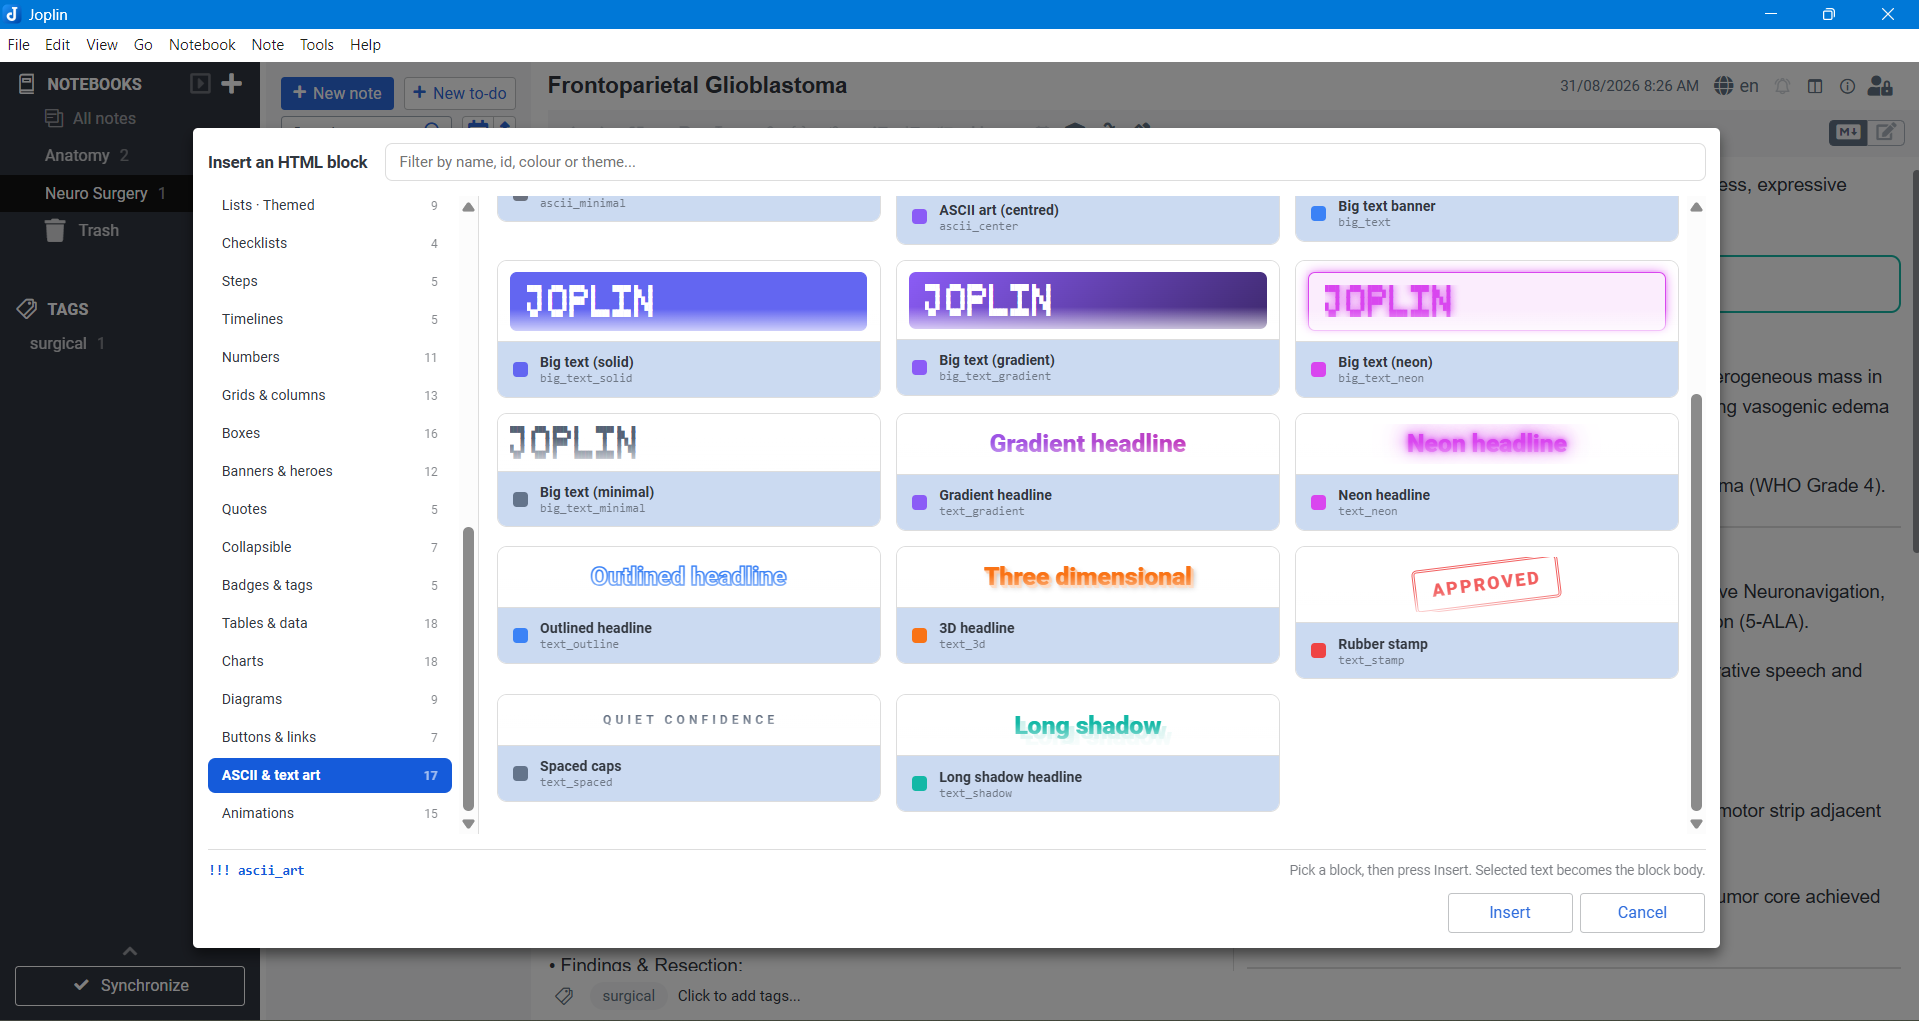Click Insert to add the selected block
Viewport: 1919px width, 1021px height.
[x=1510, y=912]
